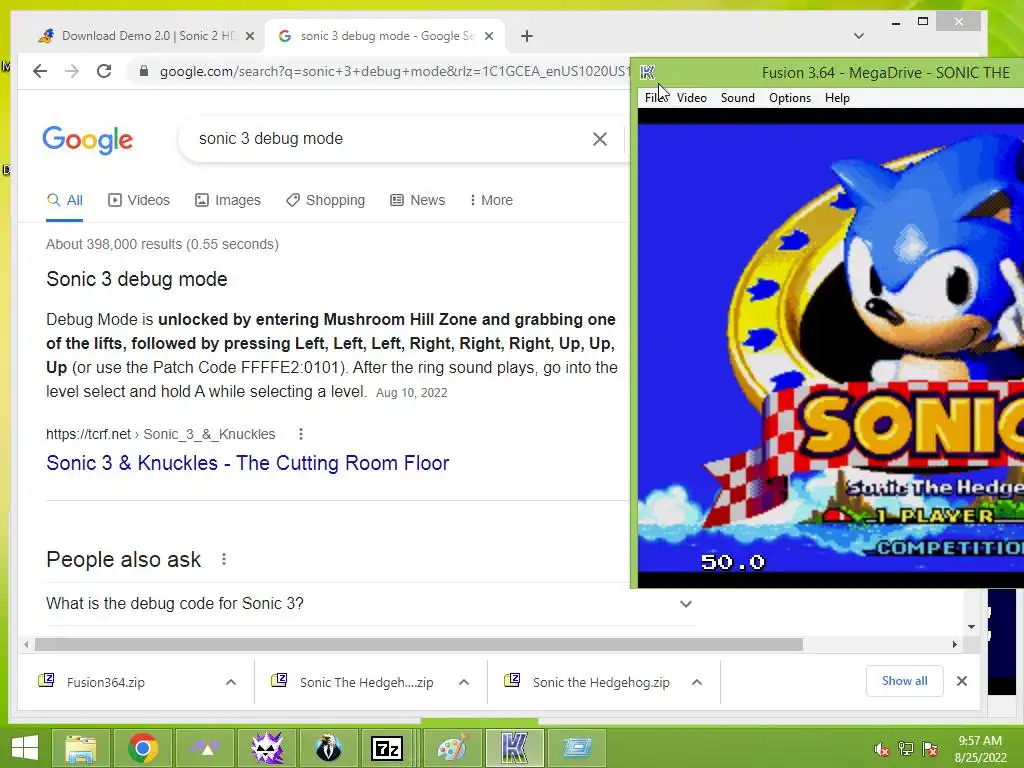
Task: Open the Fusion window system icon
Action: tap(648, 72)
